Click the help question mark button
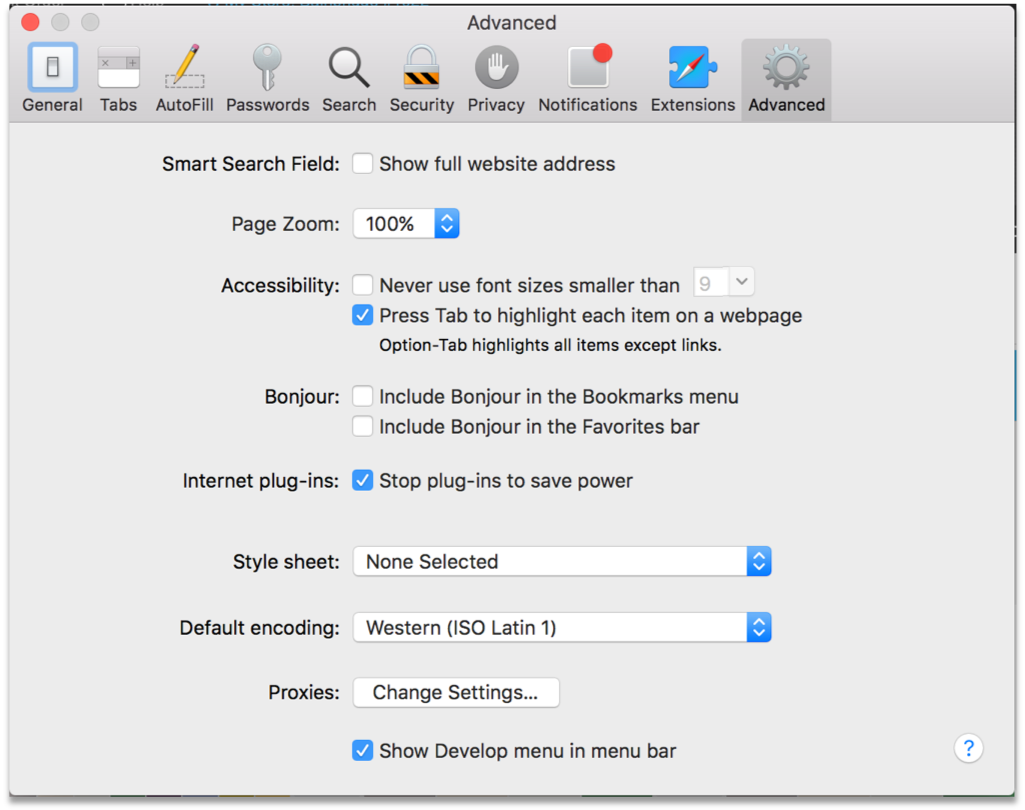This screenshot has width=1025, height=810. [968, 748]
